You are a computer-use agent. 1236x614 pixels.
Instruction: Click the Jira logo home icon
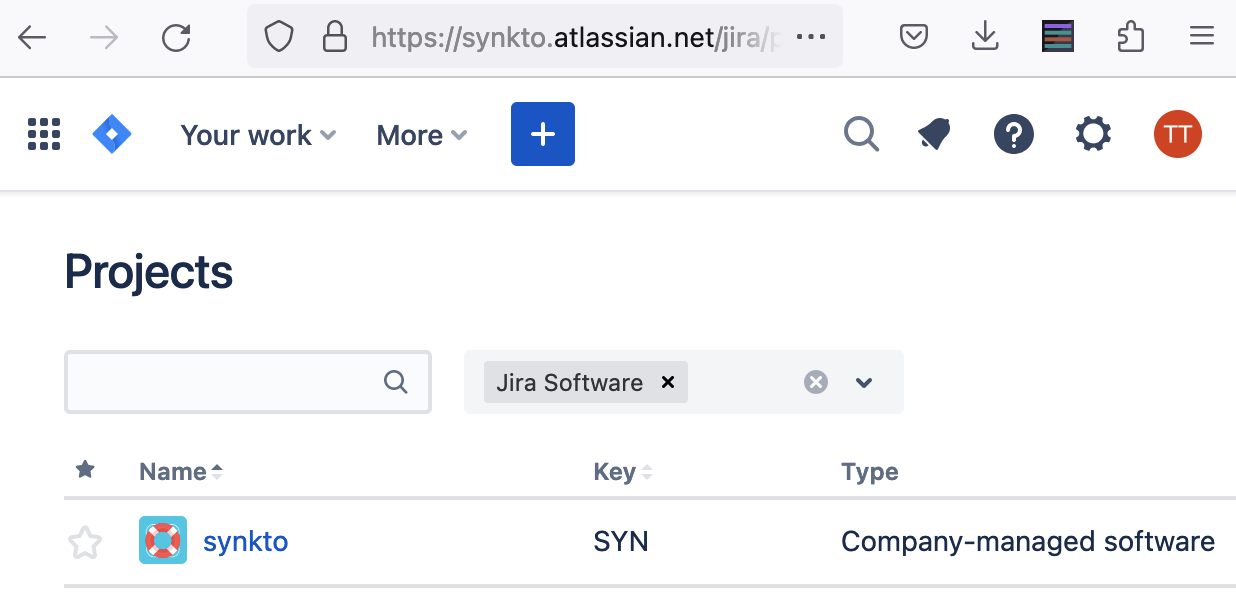click(112, 134)
